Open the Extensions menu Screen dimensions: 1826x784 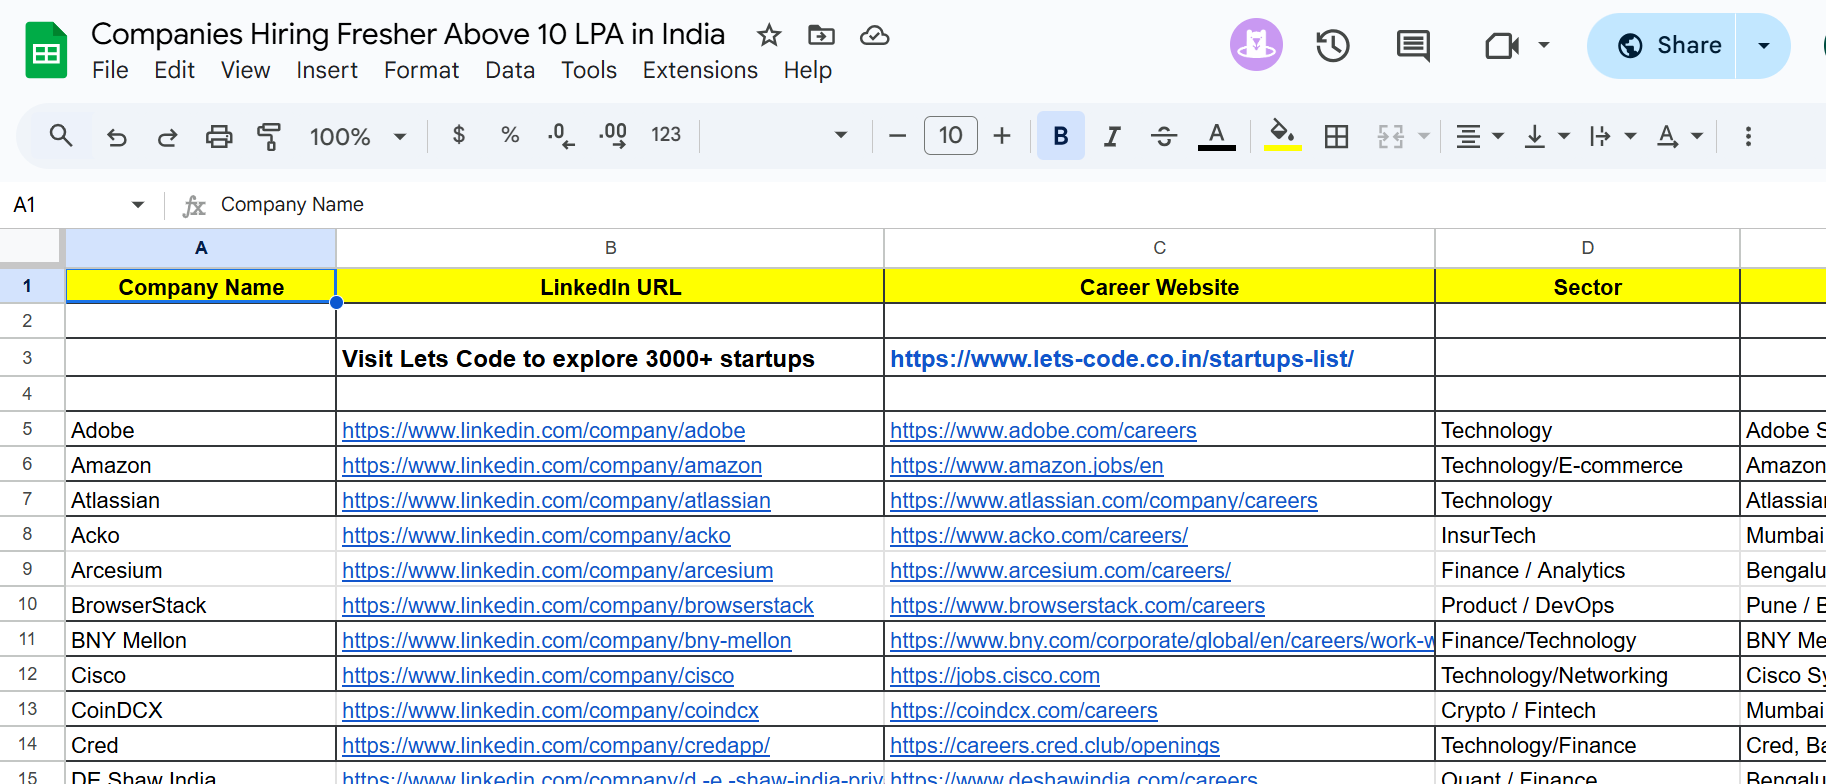coord(700,70)
